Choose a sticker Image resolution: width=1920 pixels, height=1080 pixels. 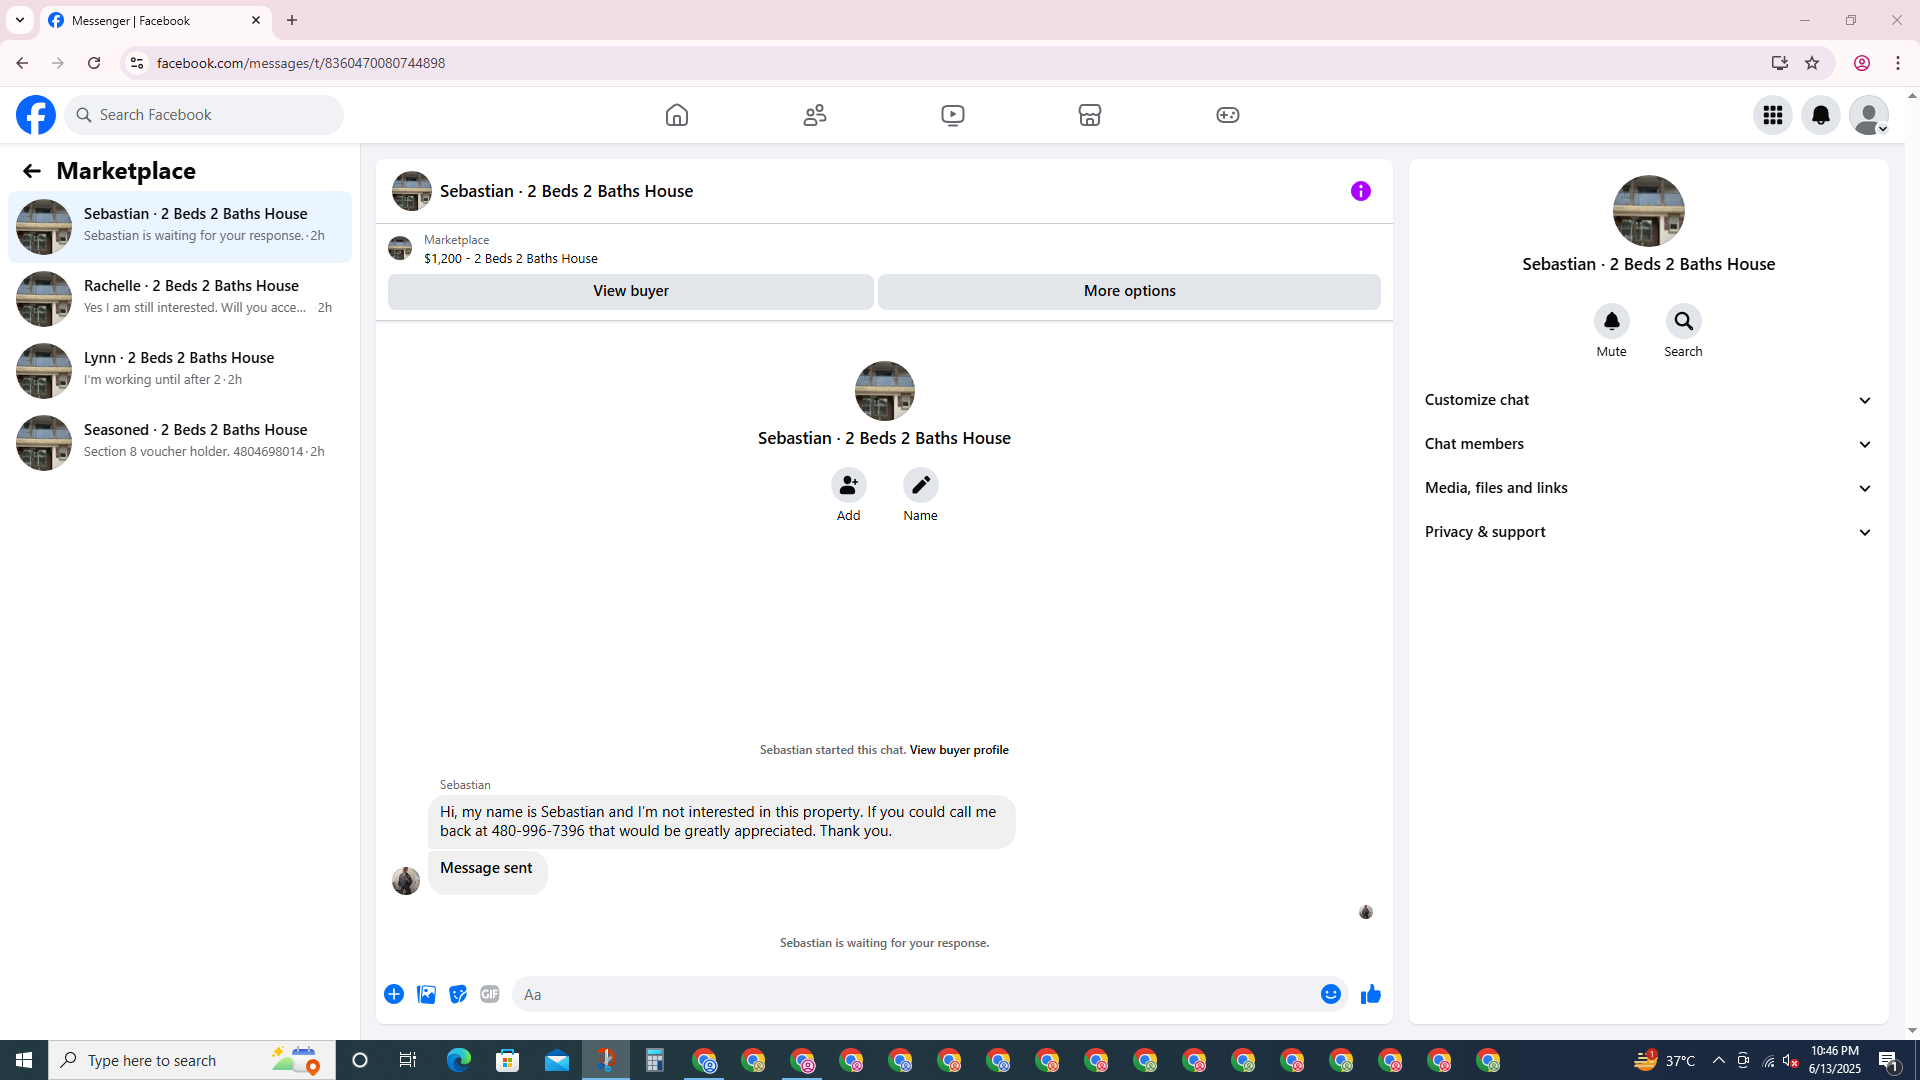point(458,994)
